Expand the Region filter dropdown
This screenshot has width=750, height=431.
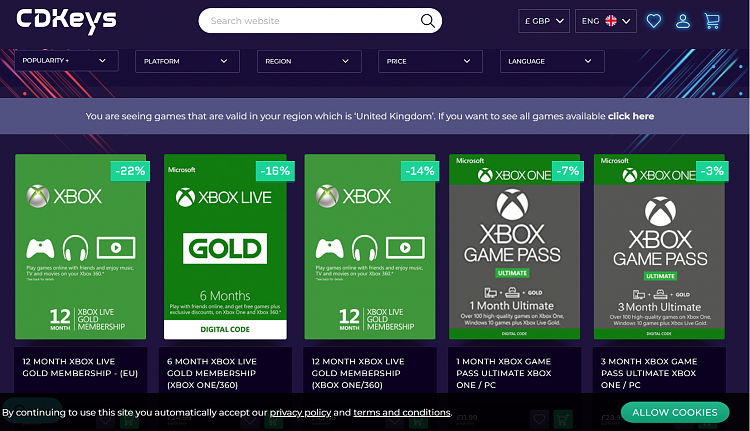309,61
